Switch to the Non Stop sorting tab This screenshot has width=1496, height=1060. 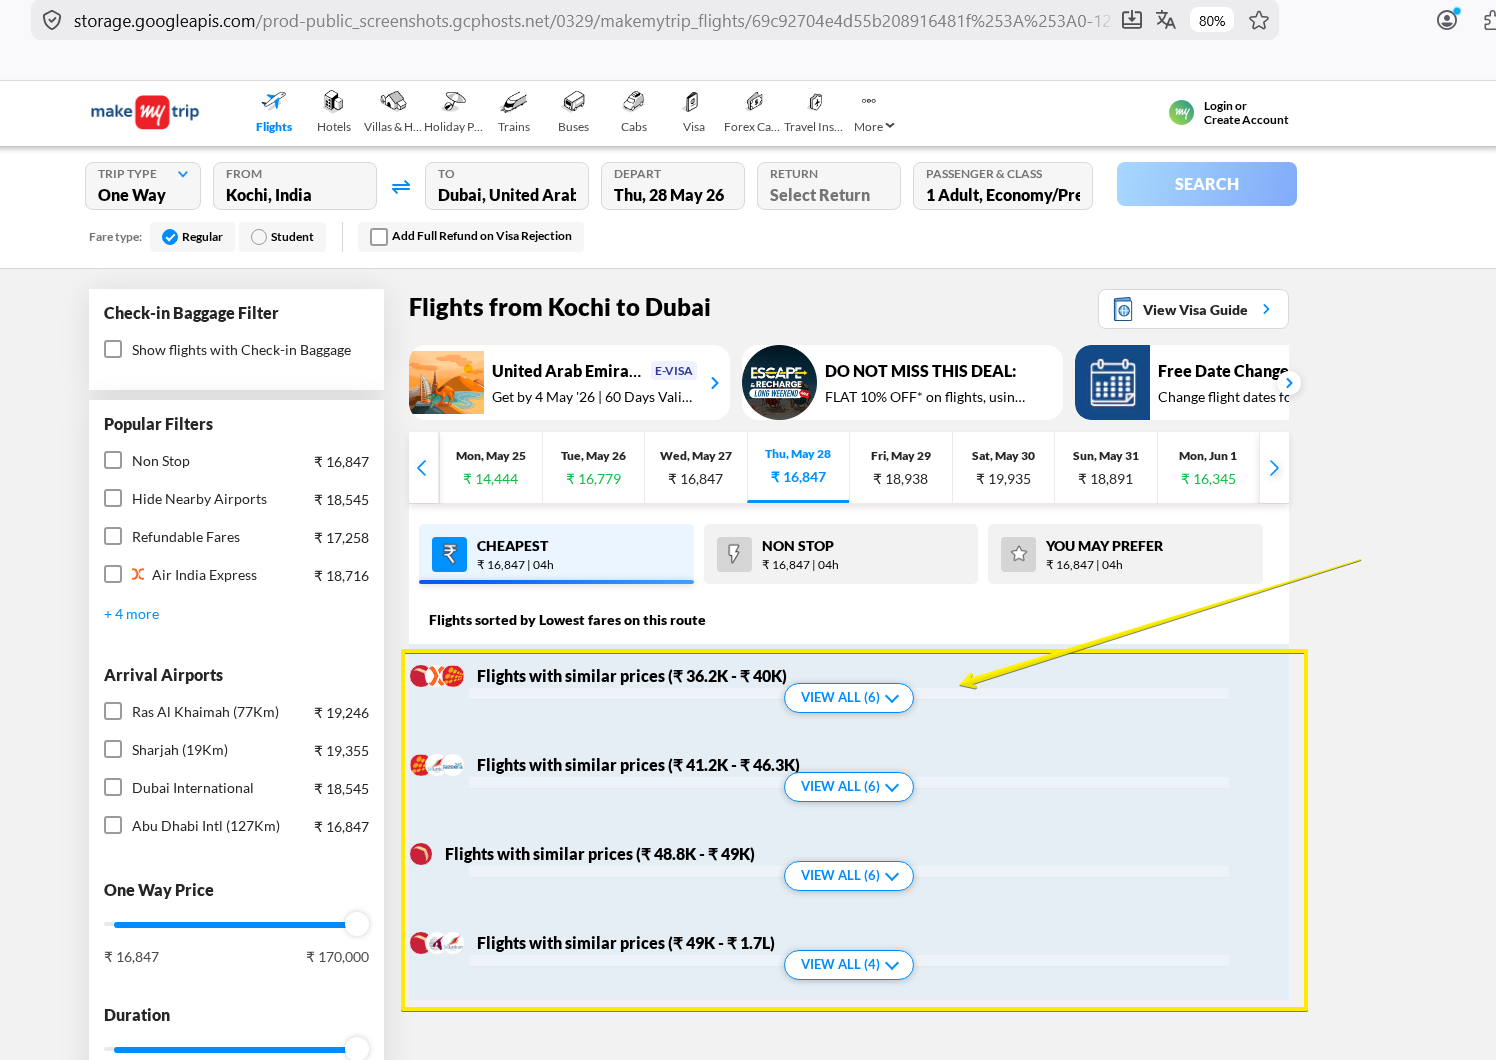coord(840,554)
